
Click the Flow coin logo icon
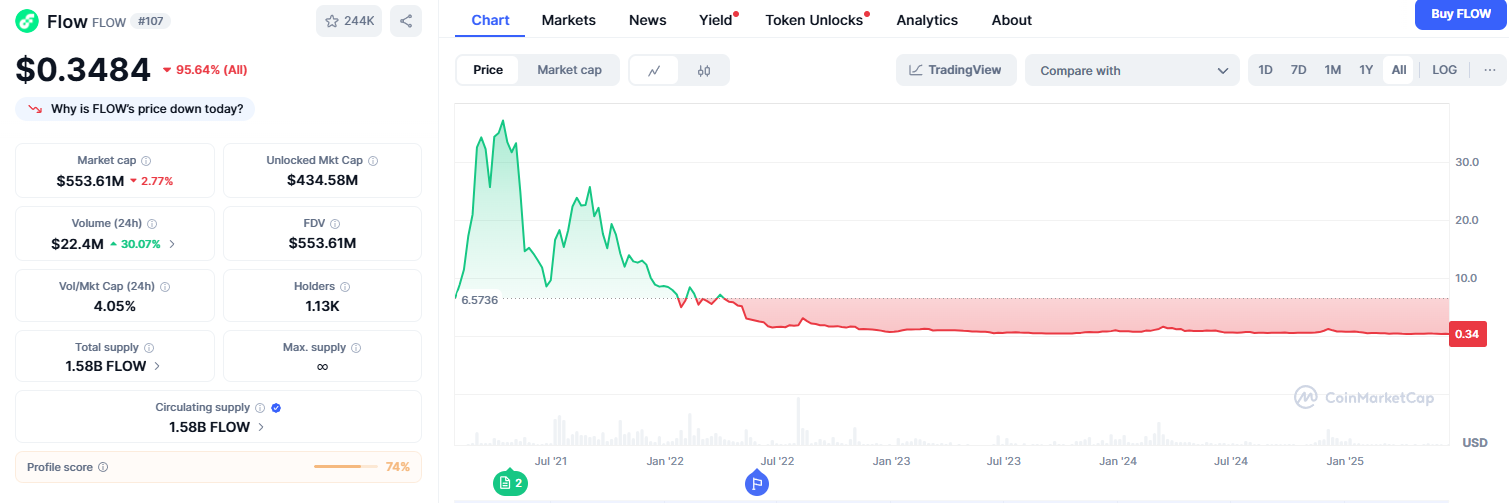pyautogui.click(x=27, y=20)
